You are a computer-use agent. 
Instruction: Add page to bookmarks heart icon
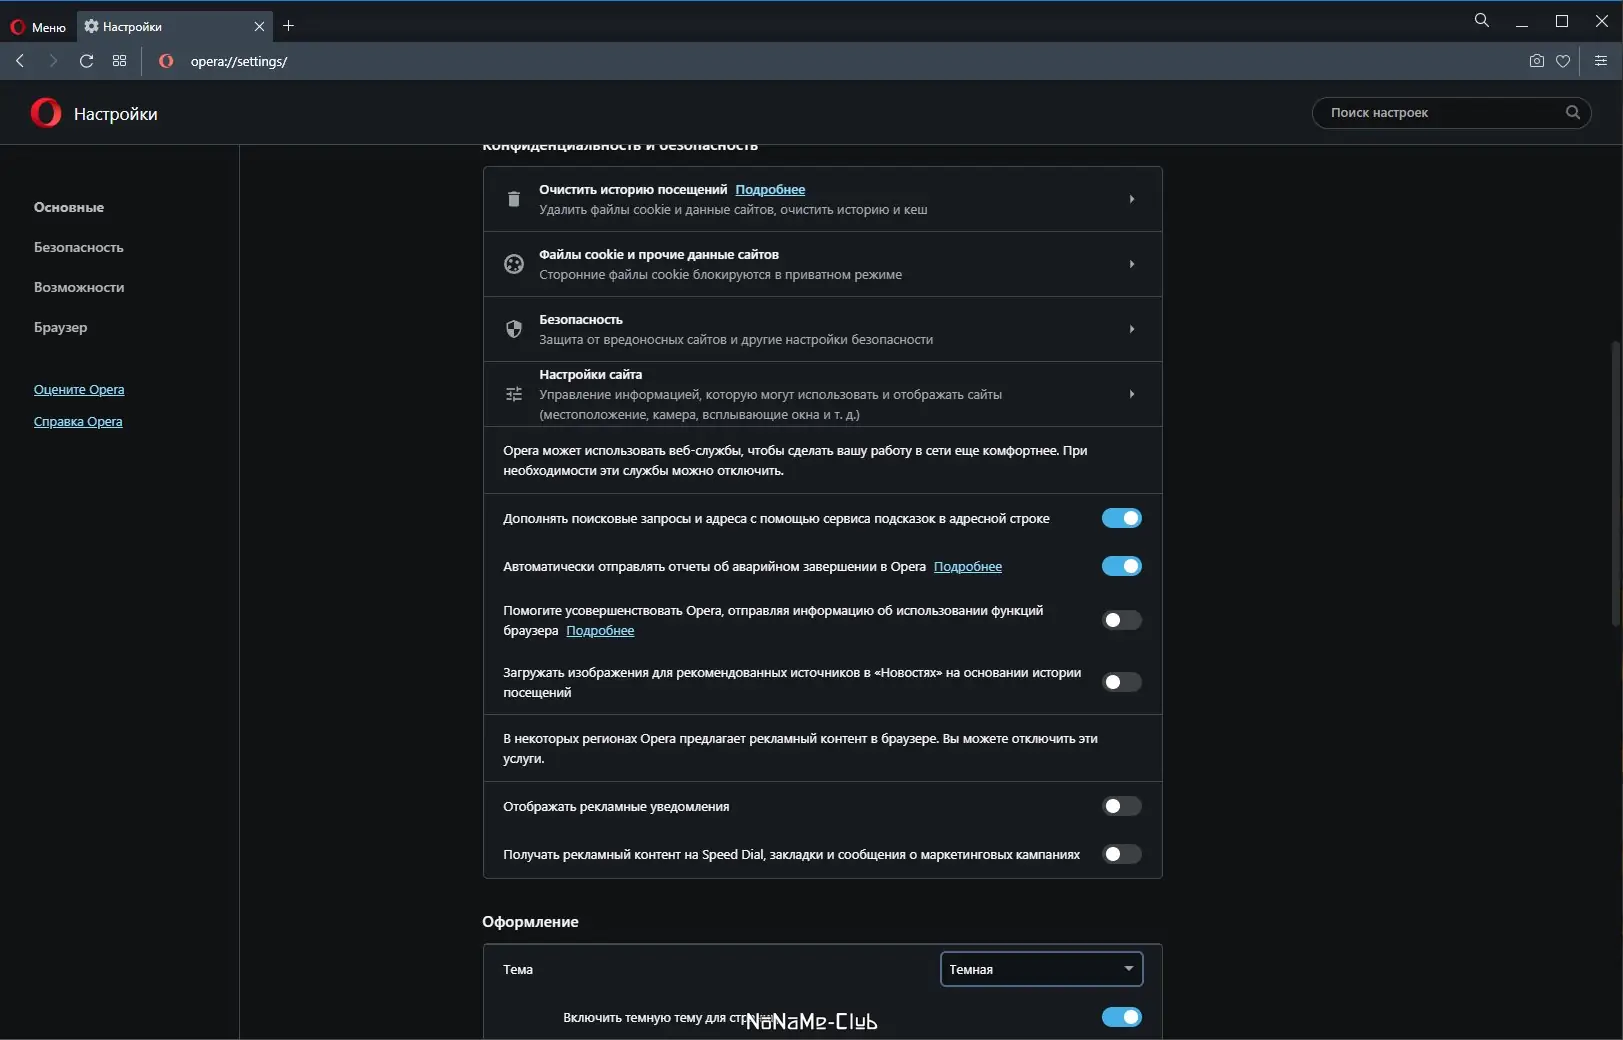click(x=1563, y=61)
